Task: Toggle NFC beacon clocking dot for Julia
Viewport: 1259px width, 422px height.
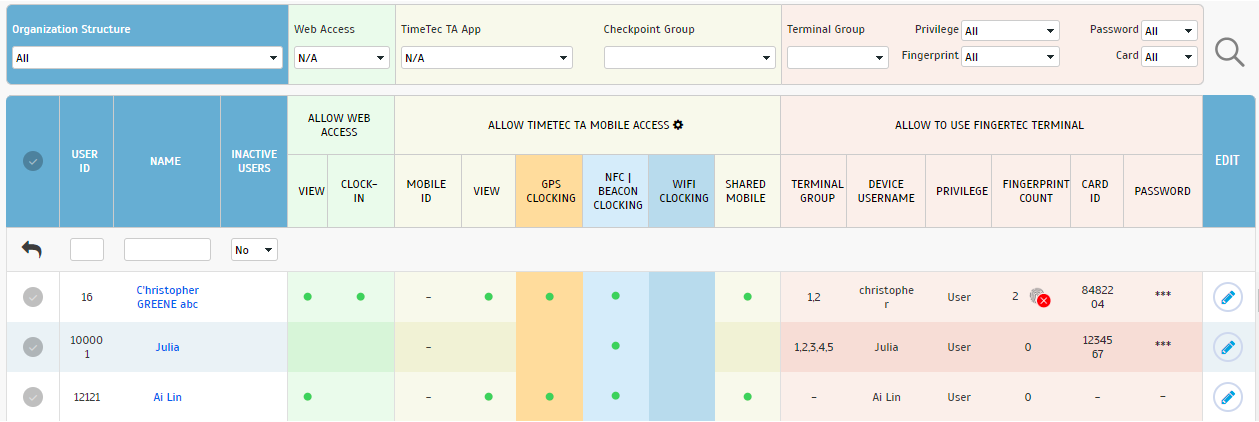Action: coord(616,346)
